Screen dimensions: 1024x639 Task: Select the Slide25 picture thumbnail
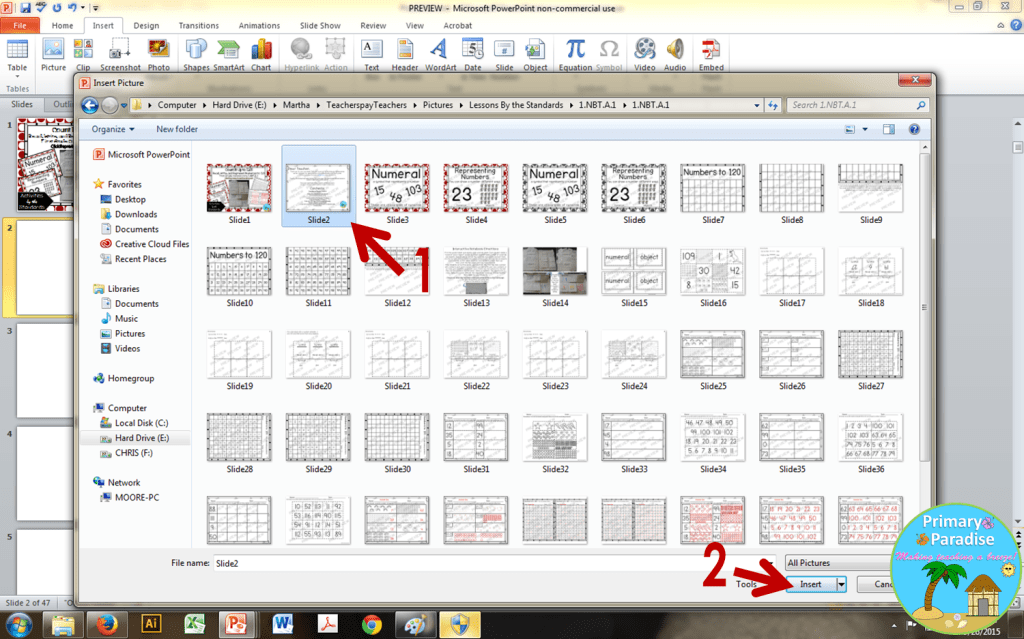click(x=713, y=359)
